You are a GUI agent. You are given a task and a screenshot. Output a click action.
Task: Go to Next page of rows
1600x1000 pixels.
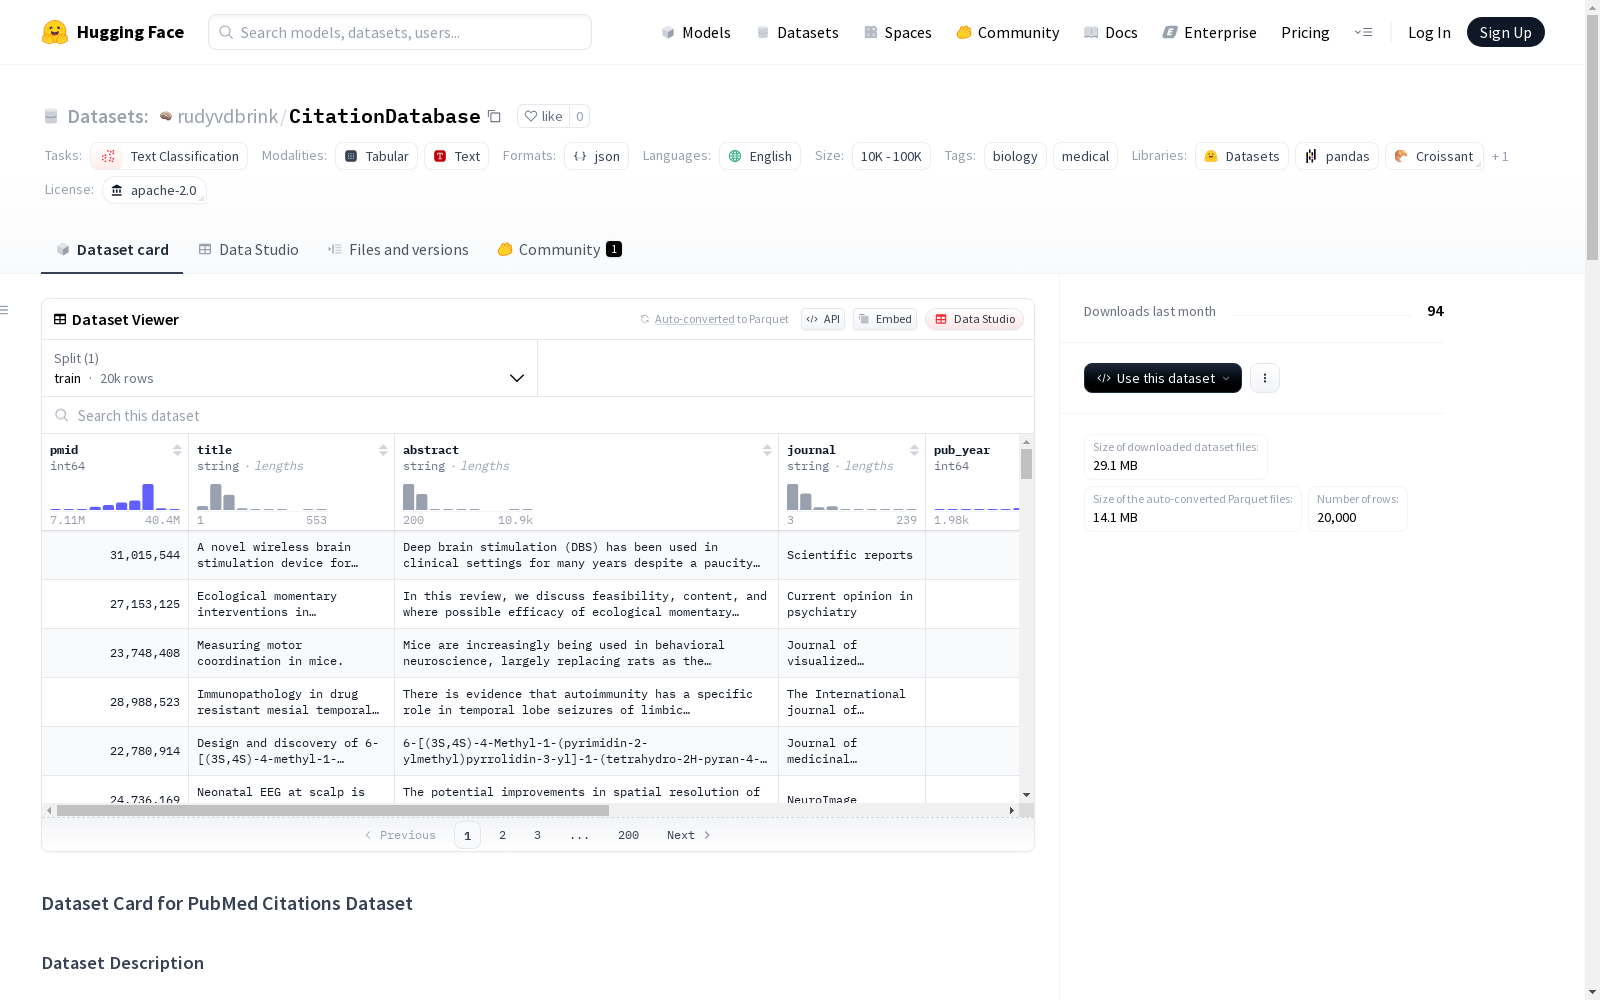[689, 835]
